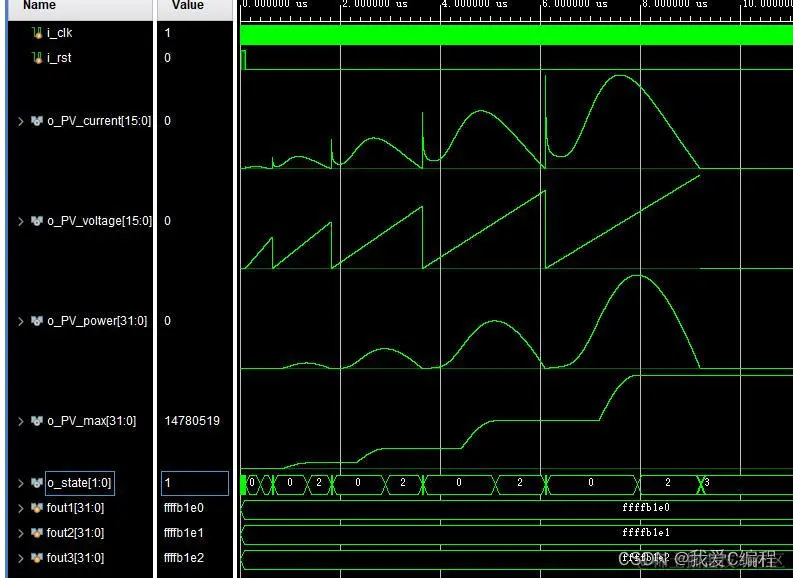The height and width of the screenshot is (578, 793).
Task: Select the fout1[31:0] signal name
Action: [75, 508]
